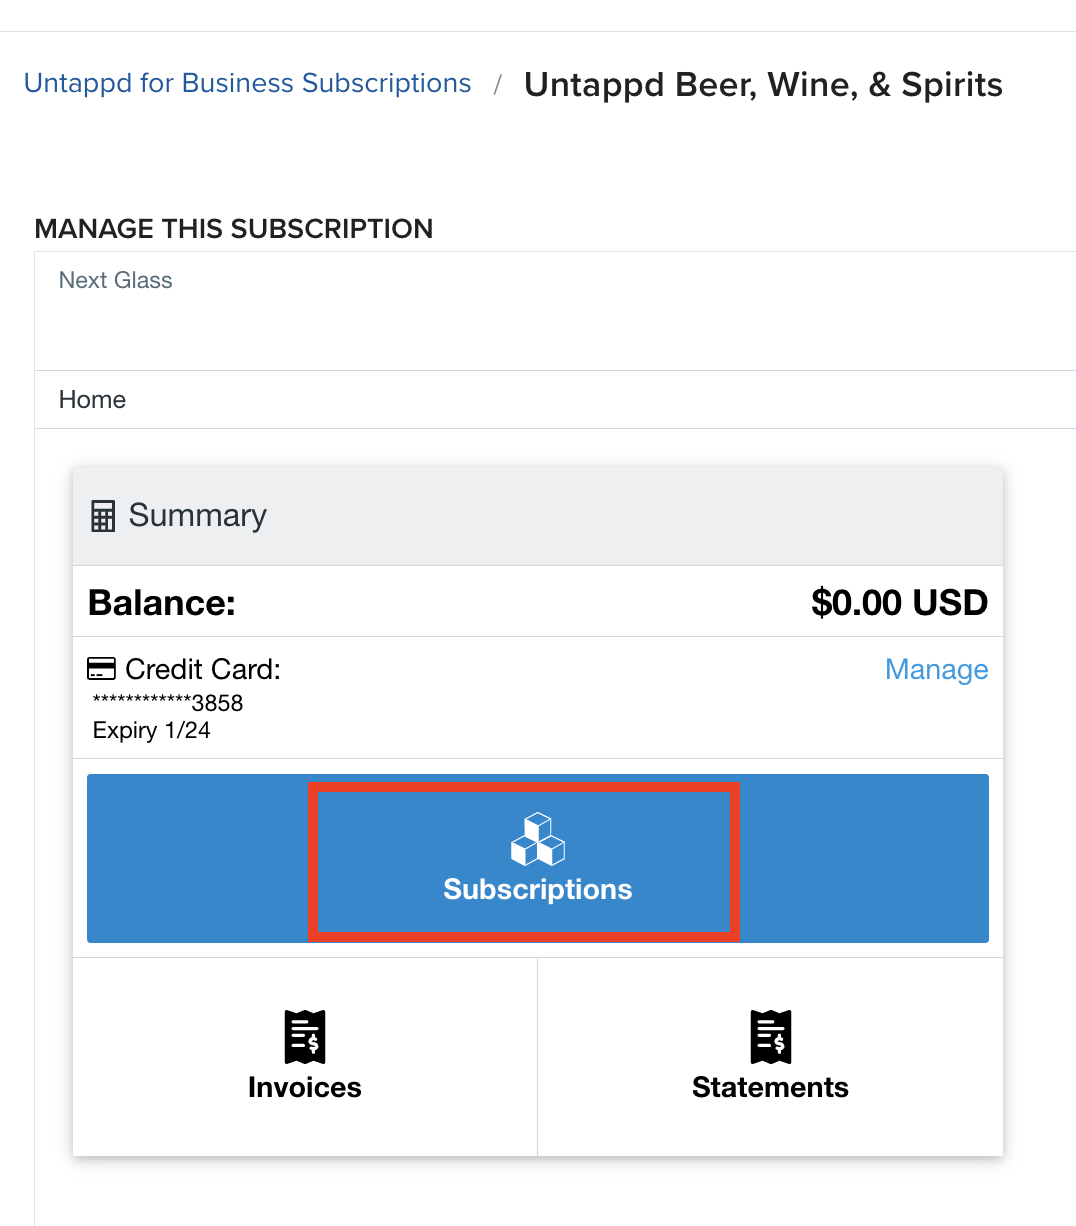Select the Statements icon in the right cell

769,1037
